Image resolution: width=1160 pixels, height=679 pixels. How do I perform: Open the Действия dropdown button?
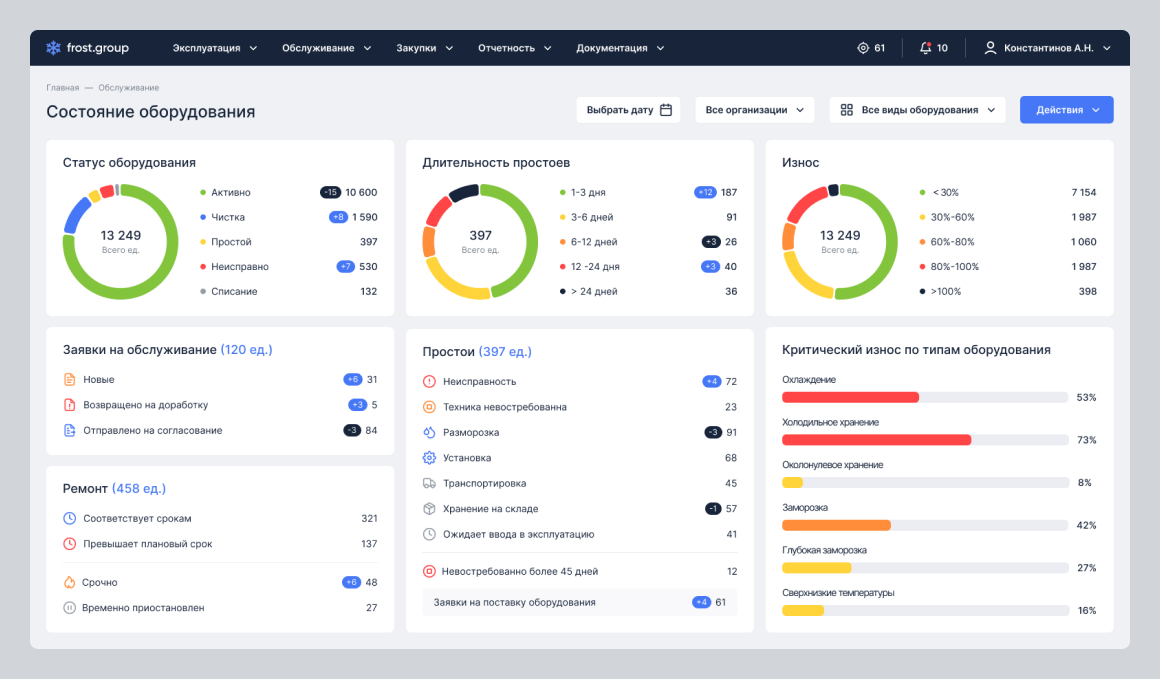tap(1067, 110)
